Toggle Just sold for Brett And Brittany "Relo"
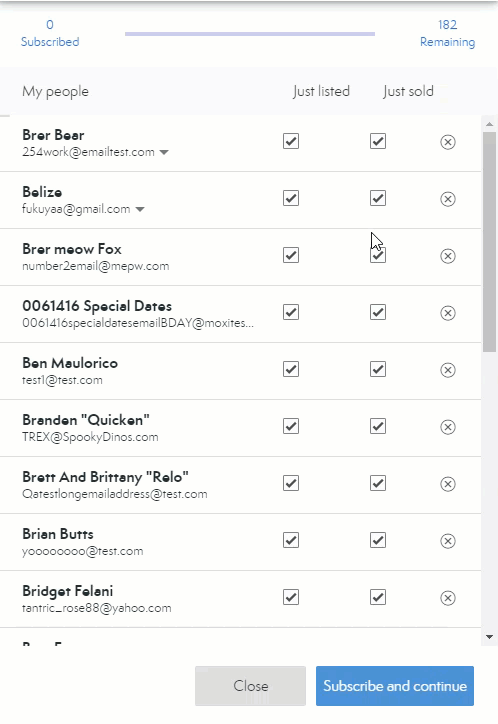This screenshot has height=724, width=498. (x=378, y=483)
